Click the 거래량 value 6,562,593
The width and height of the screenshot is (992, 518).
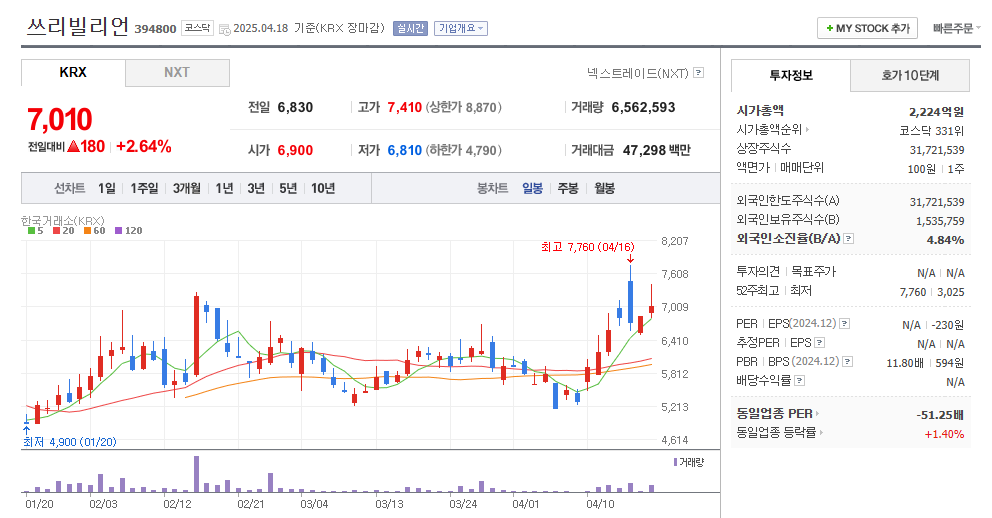tap(643, 108)
